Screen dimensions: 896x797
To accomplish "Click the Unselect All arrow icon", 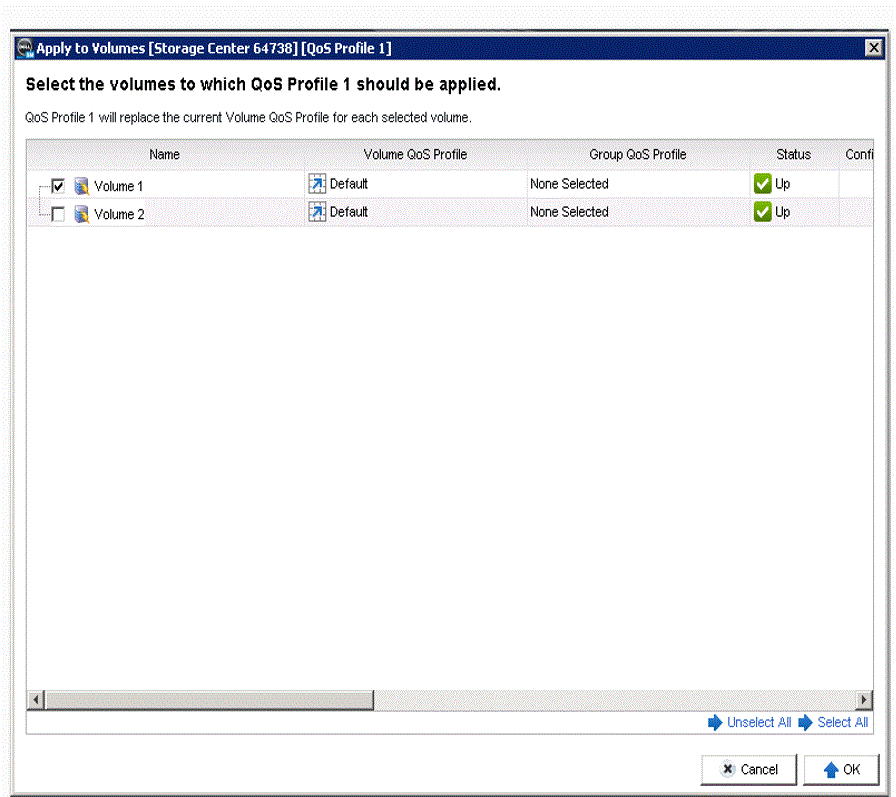I will click(715, 722).
